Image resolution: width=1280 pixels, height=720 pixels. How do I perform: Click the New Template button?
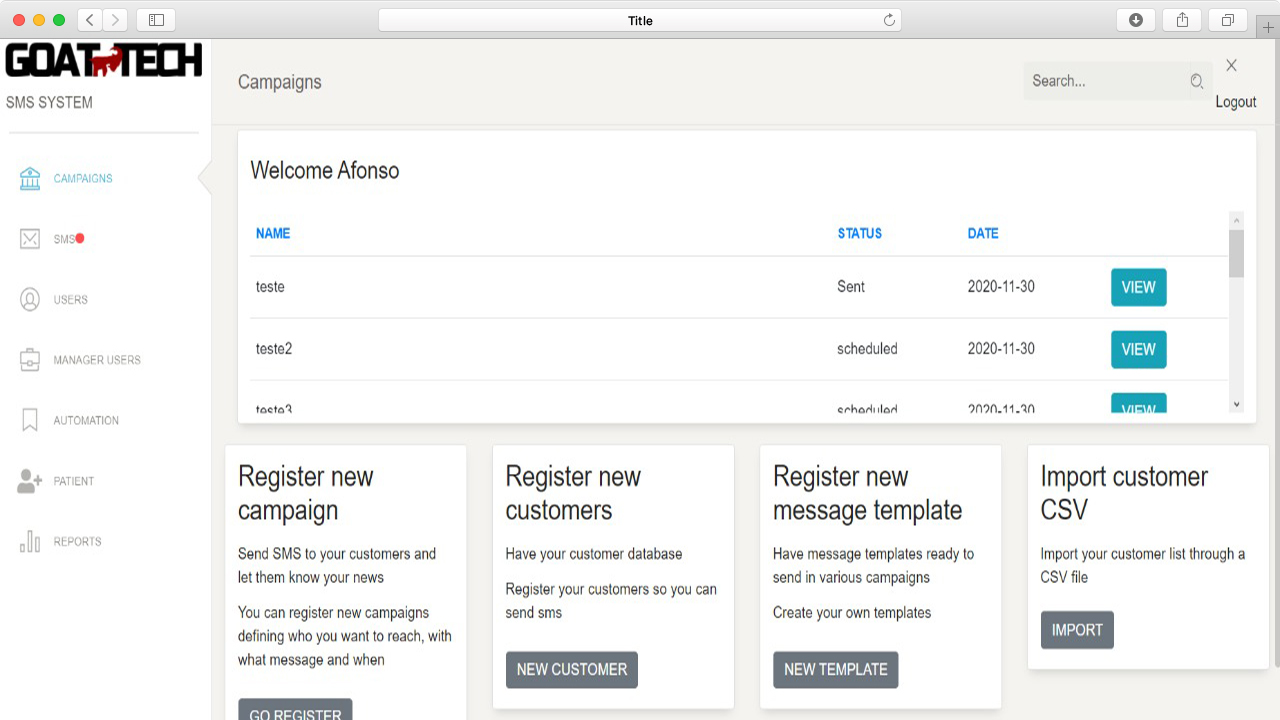[x=835, y=670]
